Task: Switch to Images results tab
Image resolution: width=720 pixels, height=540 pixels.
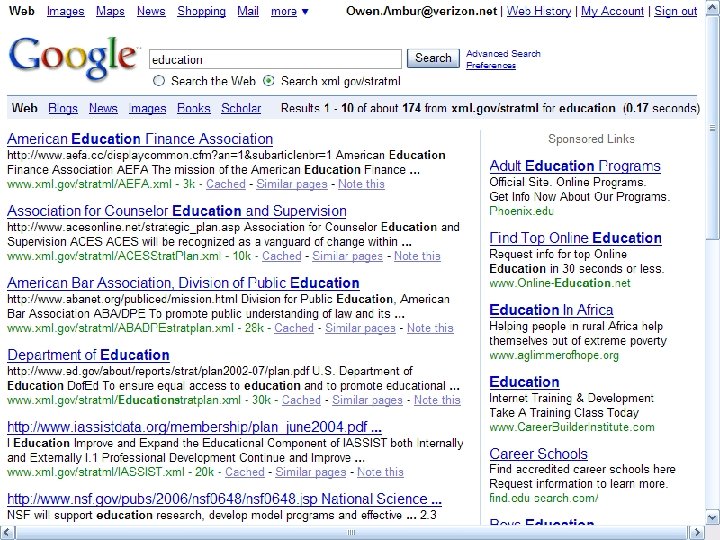Action: [147, 108]
